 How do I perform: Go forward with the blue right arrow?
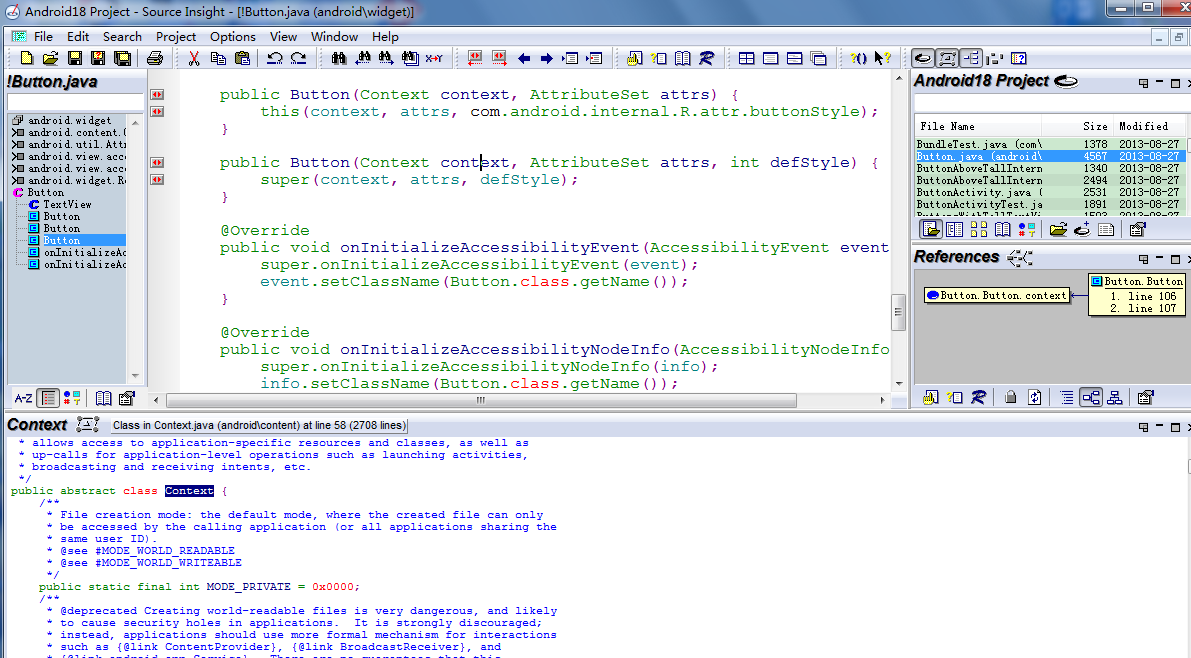pos(547,59)
